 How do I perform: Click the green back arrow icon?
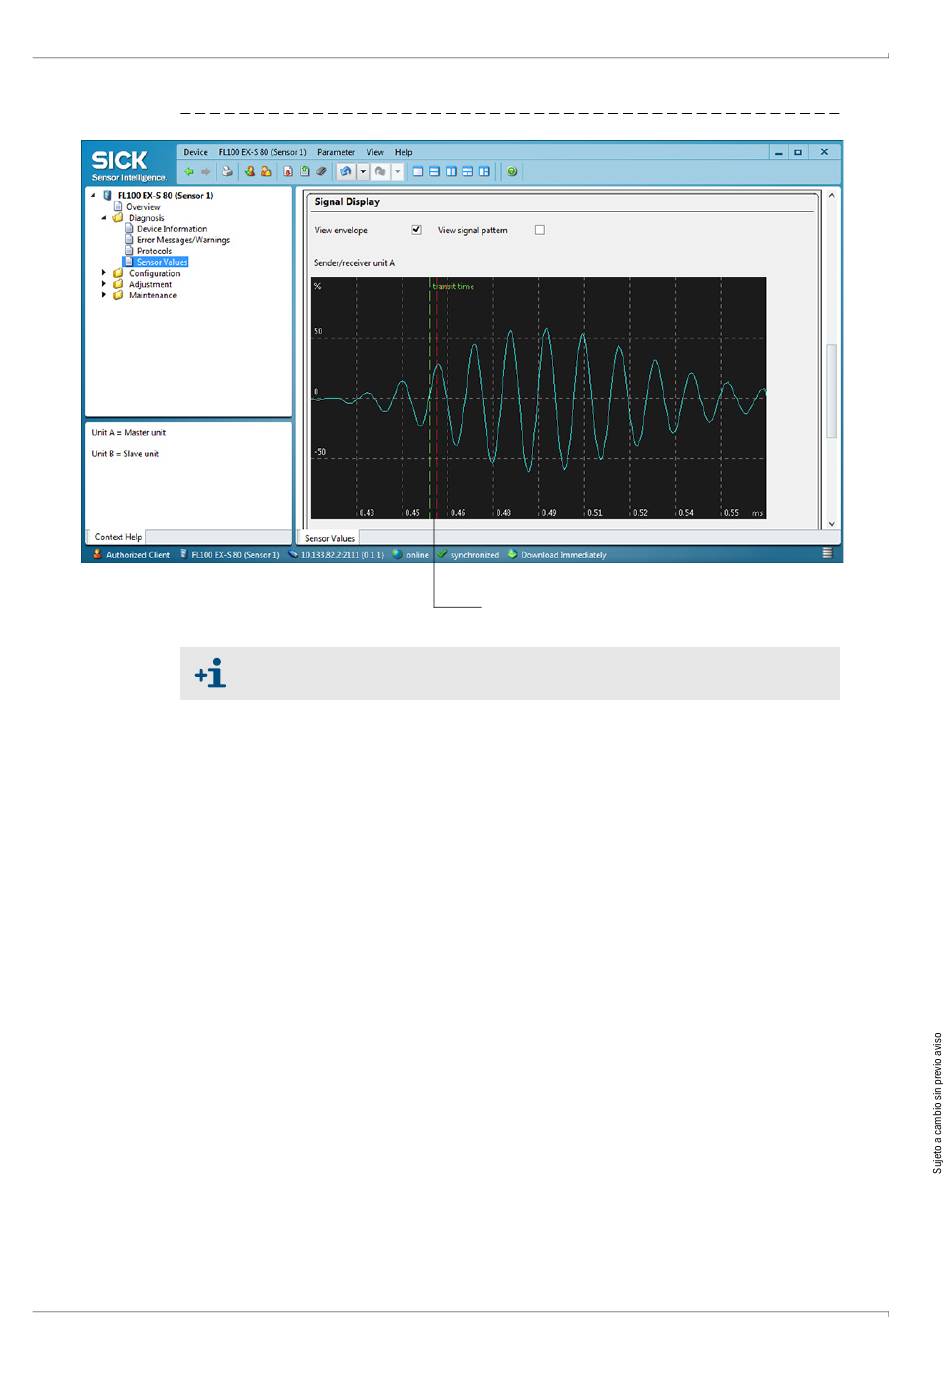188,172
